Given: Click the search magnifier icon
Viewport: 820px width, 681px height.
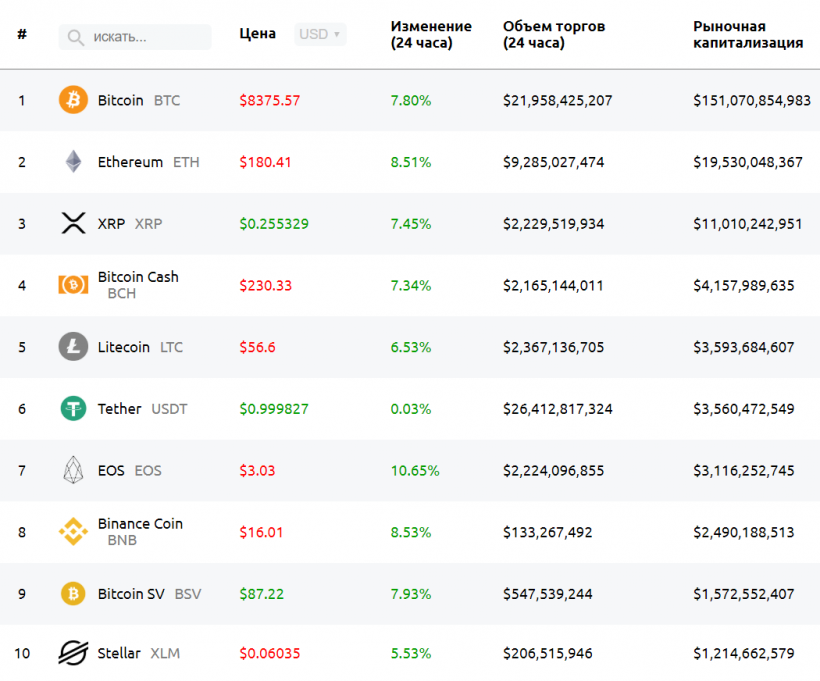Looking at the screenshot, I should point(76,37).
